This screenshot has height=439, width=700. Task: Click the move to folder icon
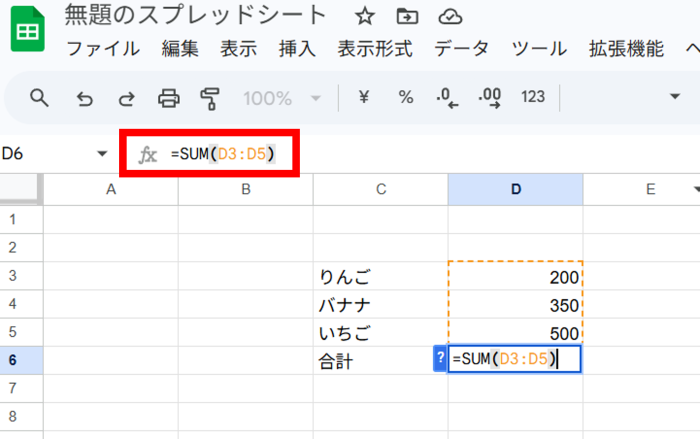coord(406,16)
